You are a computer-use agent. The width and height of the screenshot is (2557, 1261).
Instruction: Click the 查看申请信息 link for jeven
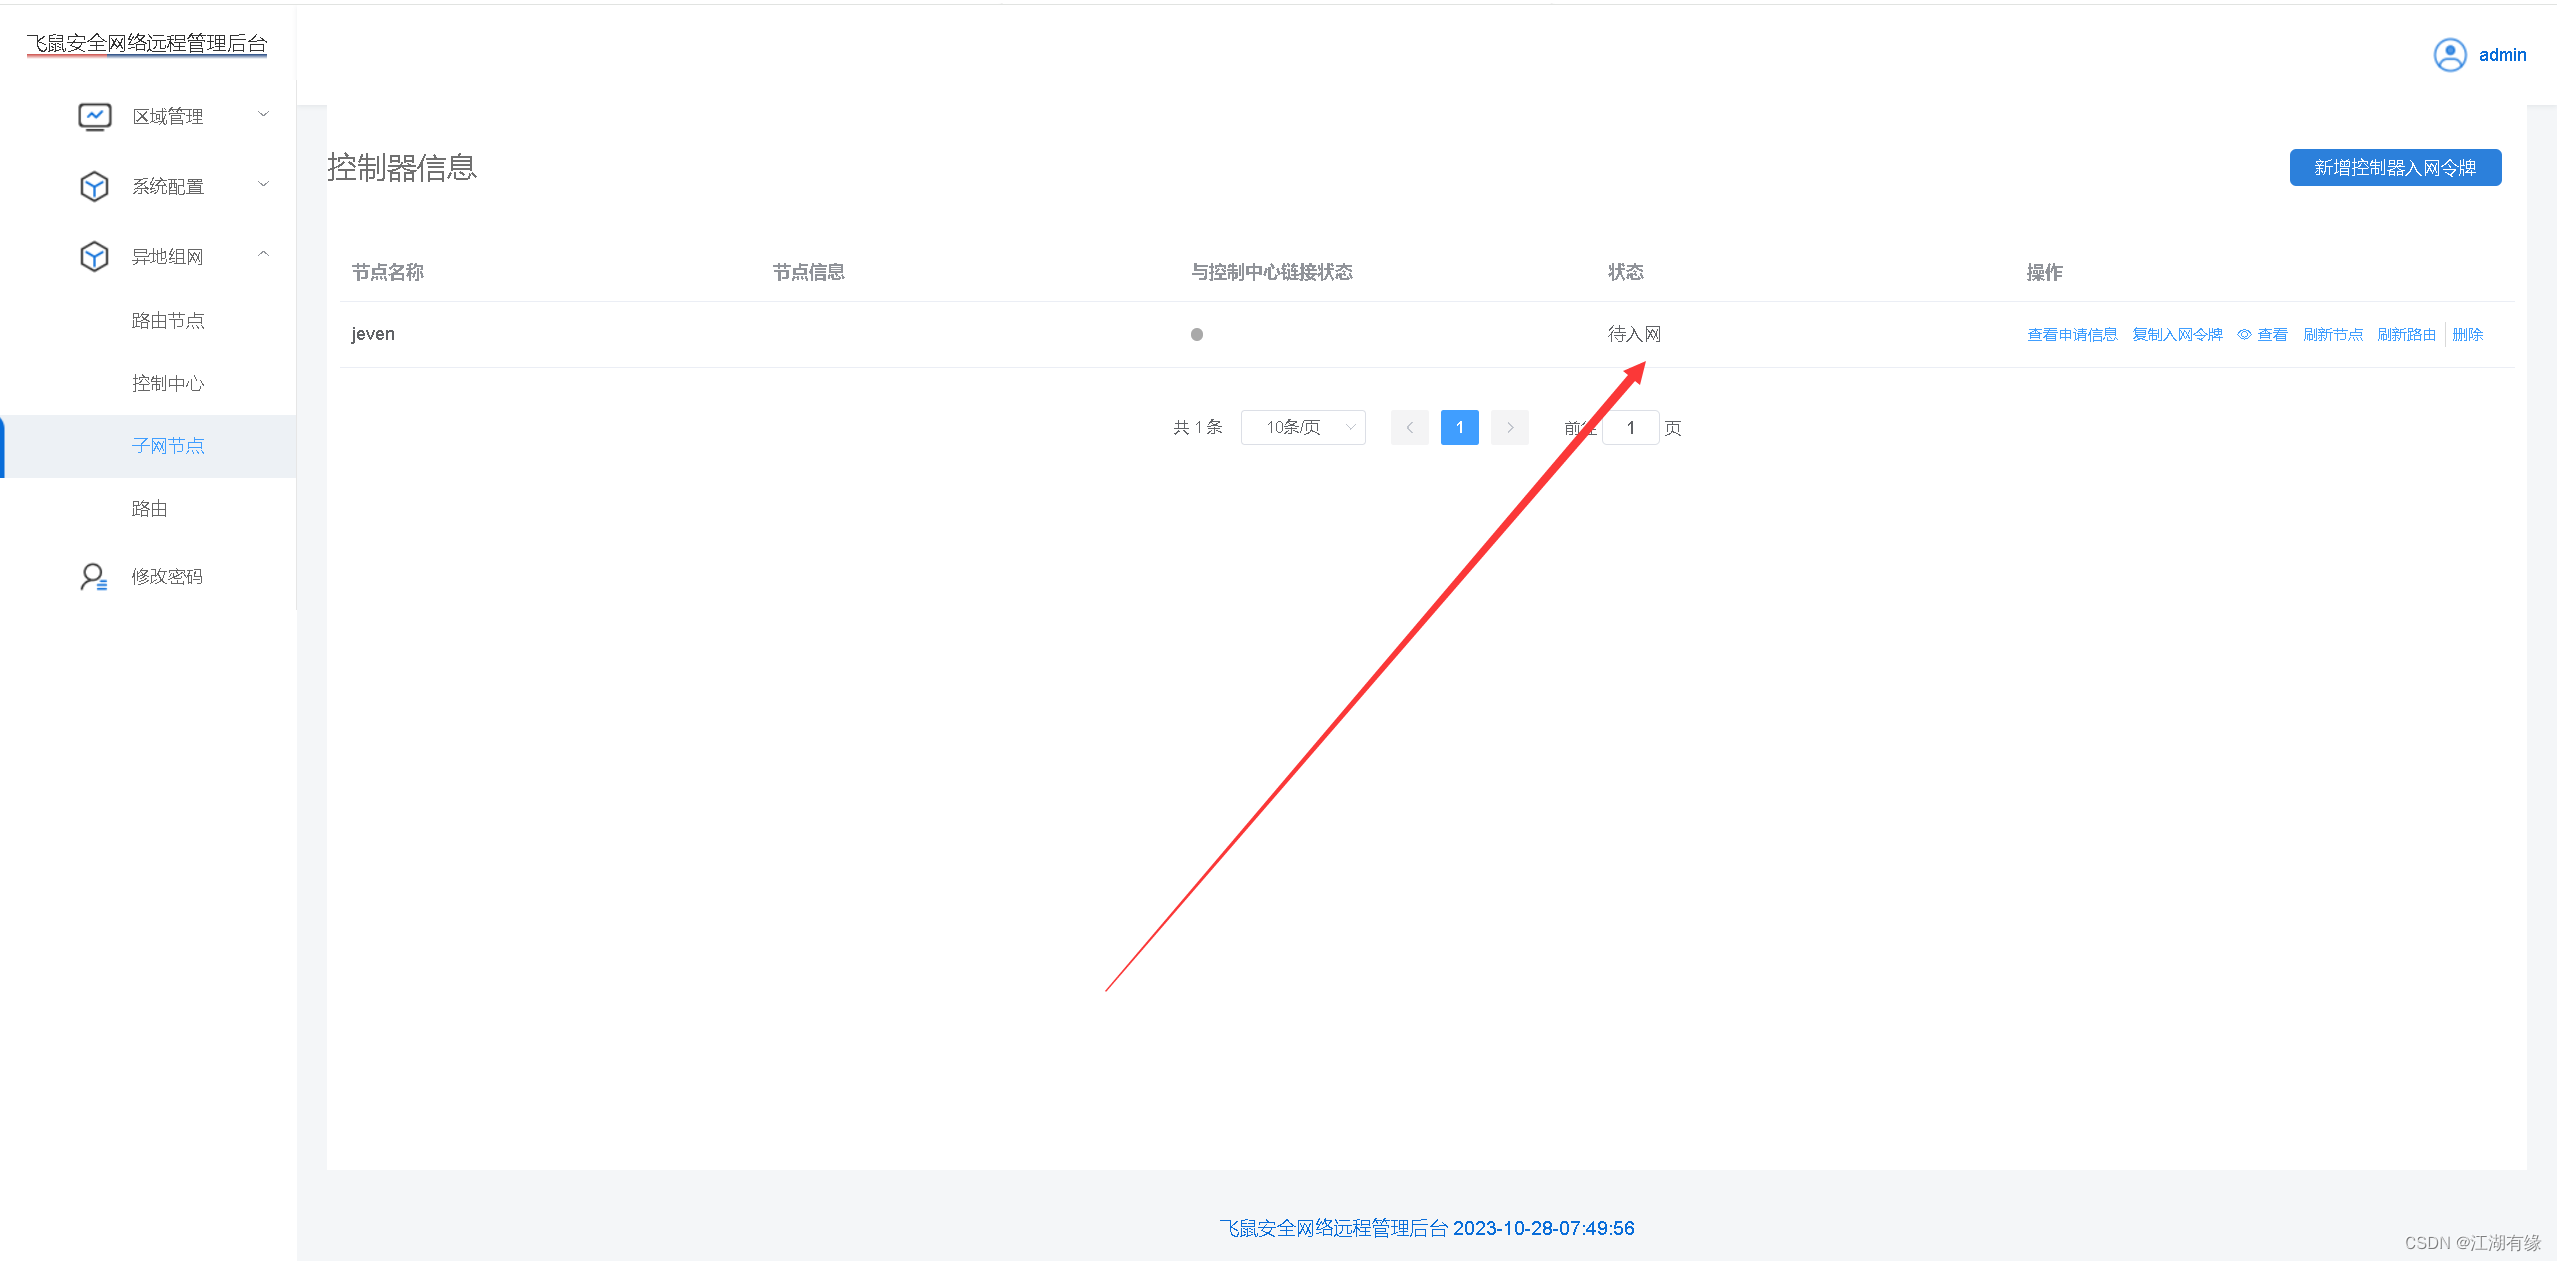(x=2072, y=335)
